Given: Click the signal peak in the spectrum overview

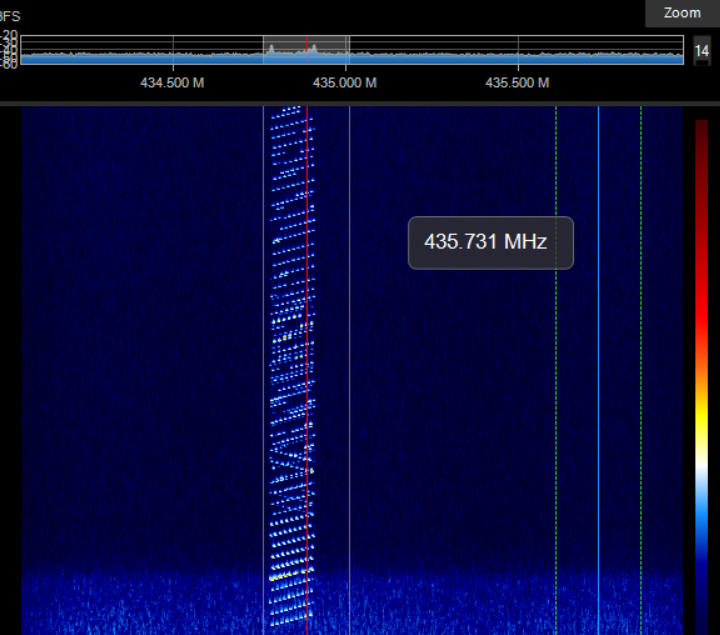Looking at the screenshot, I should point(271,48).
